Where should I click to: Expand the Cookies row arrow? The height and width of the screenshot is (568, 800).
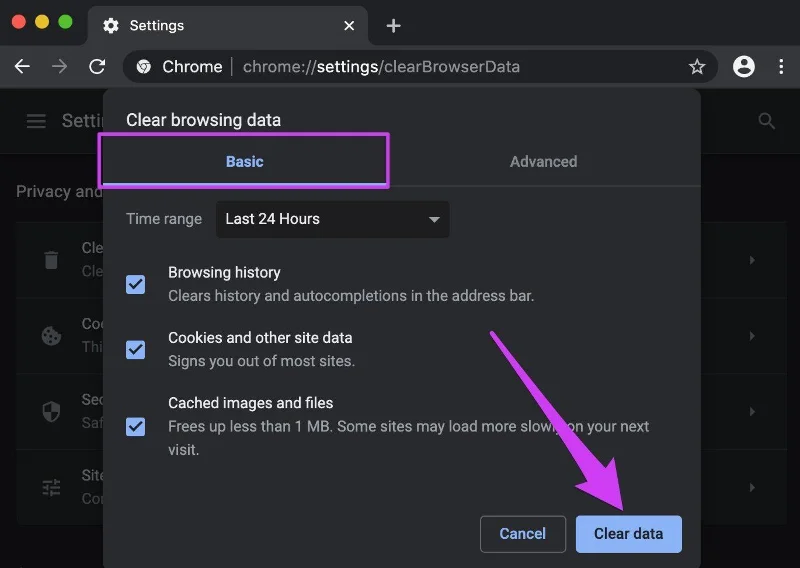(752, 336)
